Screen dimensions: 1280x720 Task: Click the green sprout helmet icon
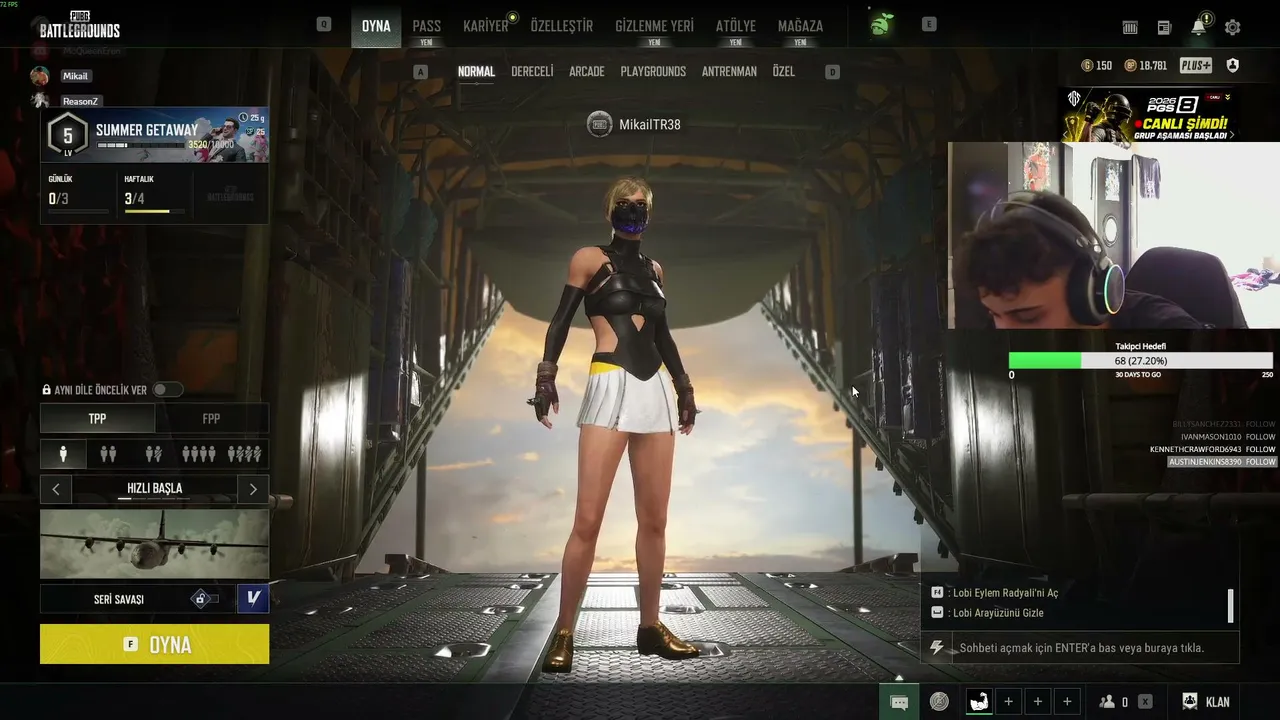[x=880, y=25]
